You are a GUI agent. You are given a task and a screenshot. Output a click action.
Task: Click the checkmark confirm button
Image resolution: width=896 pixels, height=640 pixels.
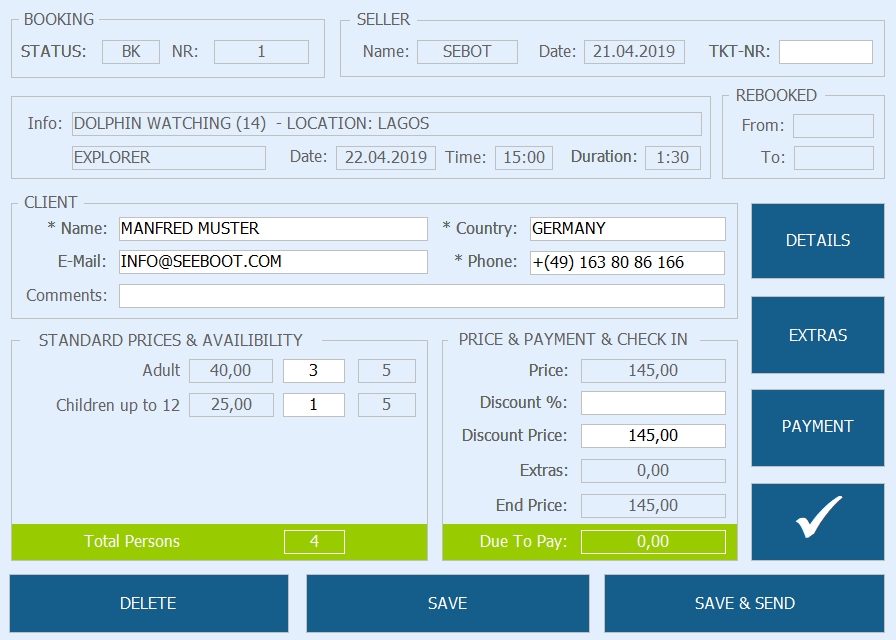pos(818,522)
